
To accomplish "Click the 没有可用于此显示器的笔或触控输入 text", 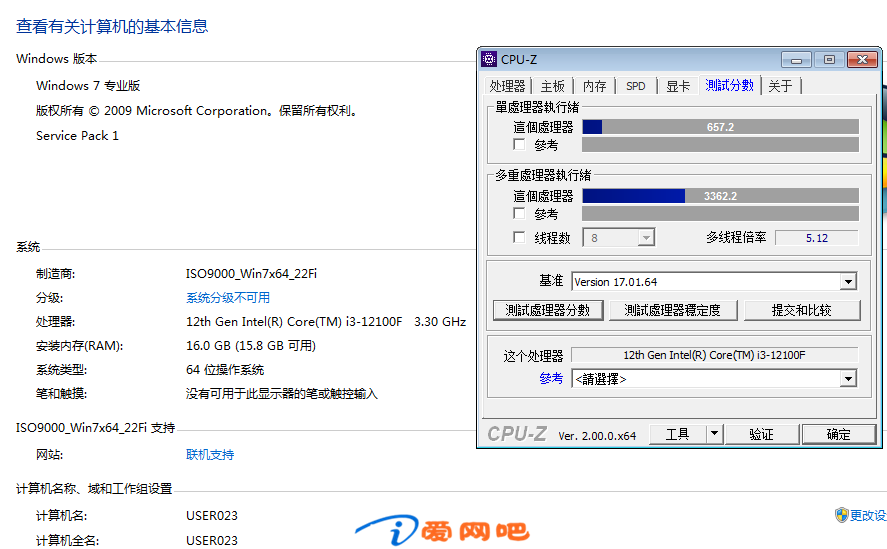I will pos(282,393).
